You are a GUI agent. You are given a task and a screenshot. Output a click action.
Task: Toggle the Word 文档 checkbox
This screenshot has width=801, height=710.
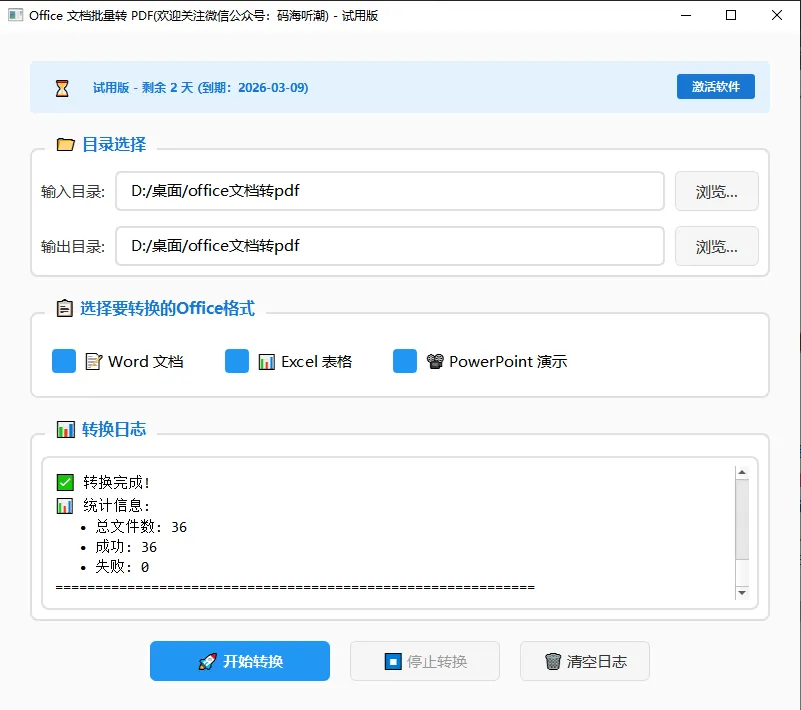click(64, 361)
